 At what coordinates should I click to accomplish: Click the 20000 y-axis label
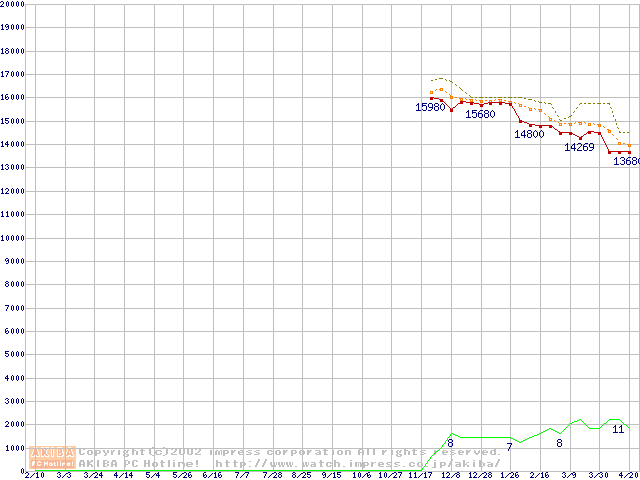tap(12, 4)
